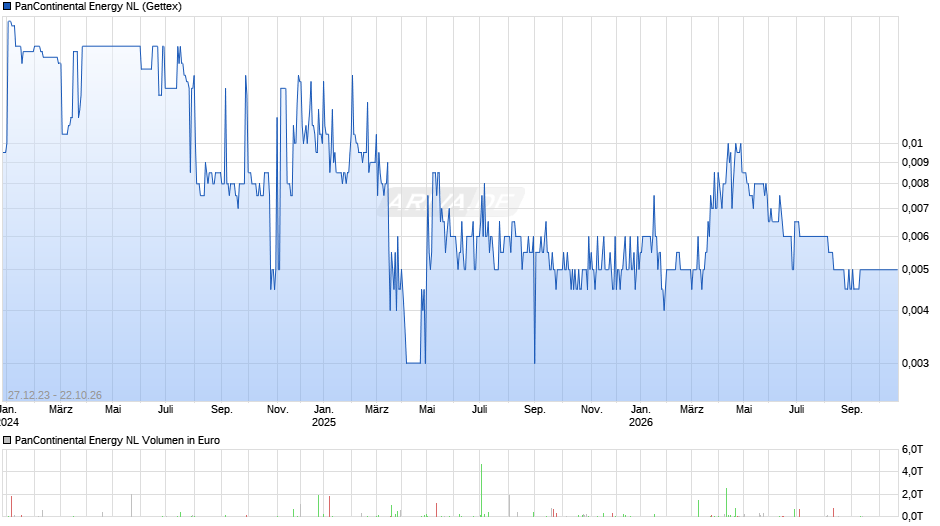
Task: Click the 0,01 price axis label
Action: pos(912,143)
